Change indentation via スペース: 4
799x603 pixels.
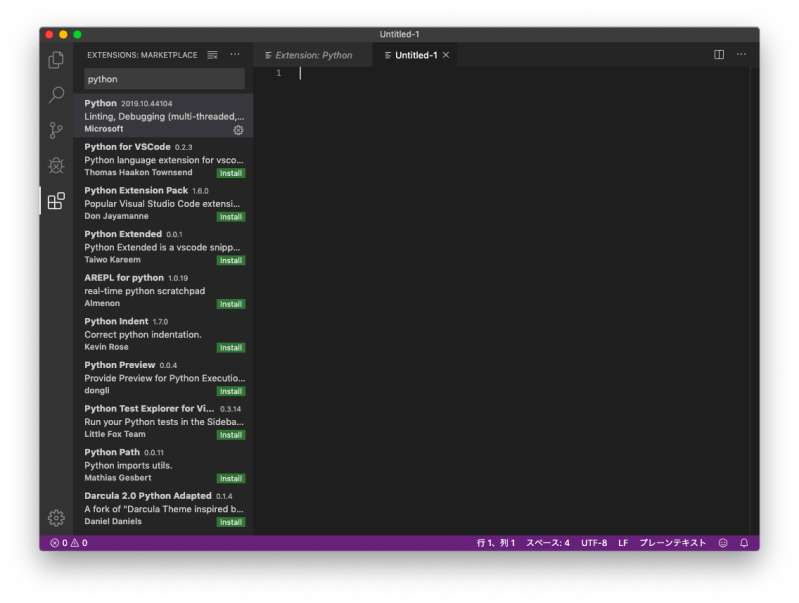(548, 543)
